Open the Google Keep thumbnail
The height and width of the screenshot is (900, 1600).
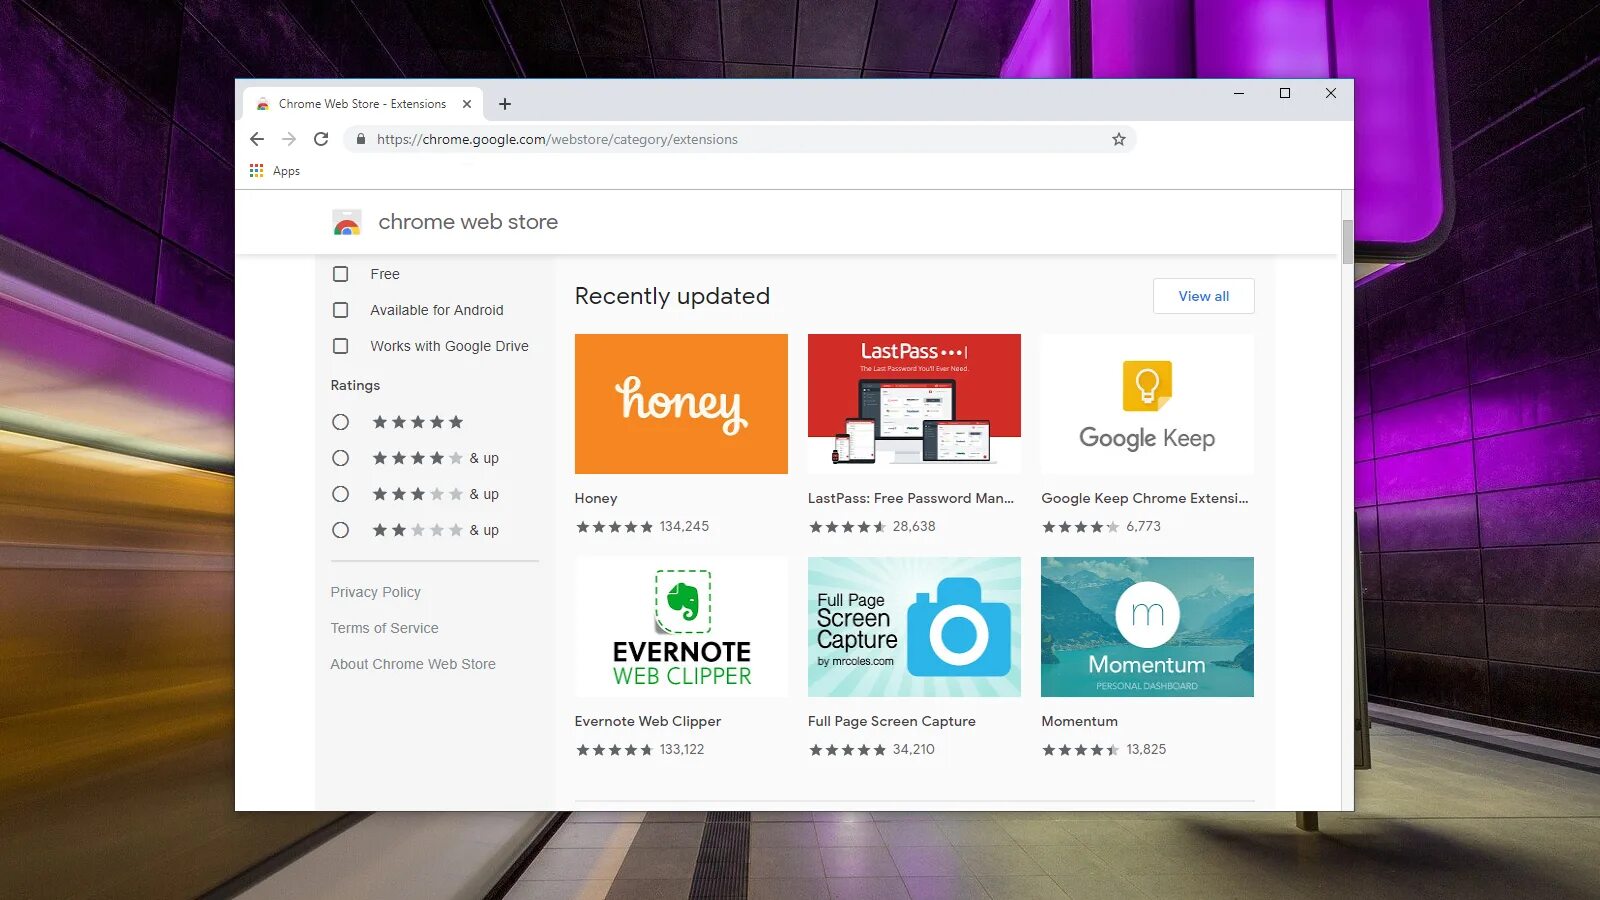click(1147, 404)
